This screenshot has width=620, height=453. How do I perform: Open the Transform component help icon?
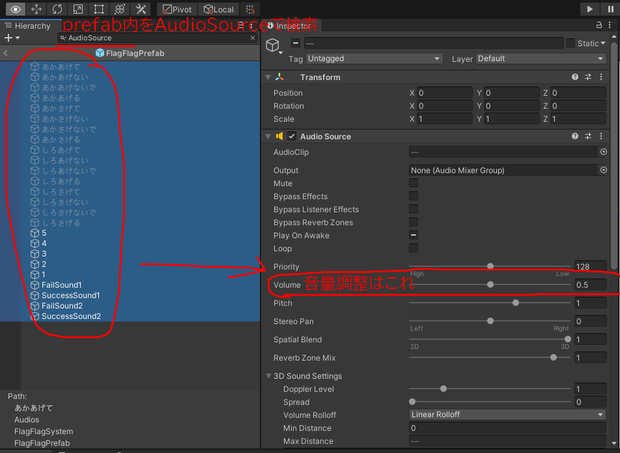[575, 77]
